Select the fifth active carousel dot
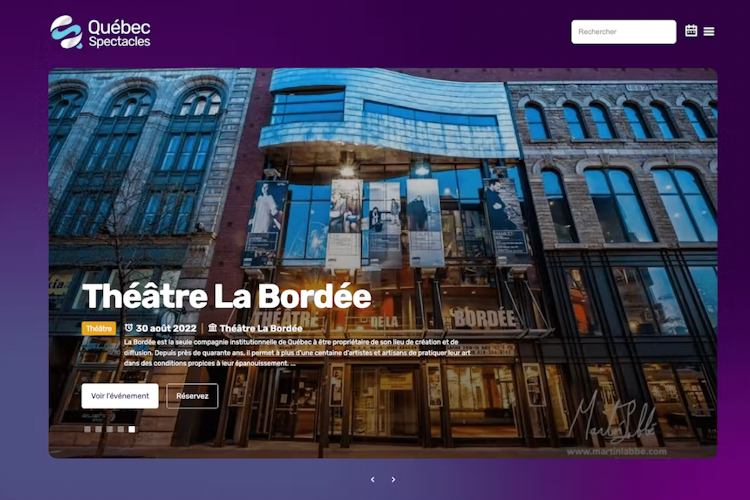750x500 pixels. pyautogui.click(x=132, y=429)
